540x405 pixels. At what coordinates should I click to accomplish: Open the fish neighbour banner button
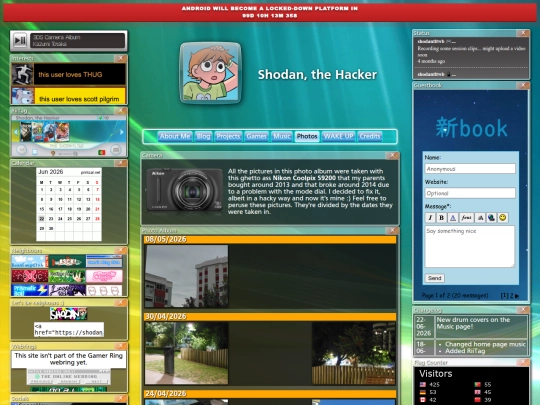67,262
